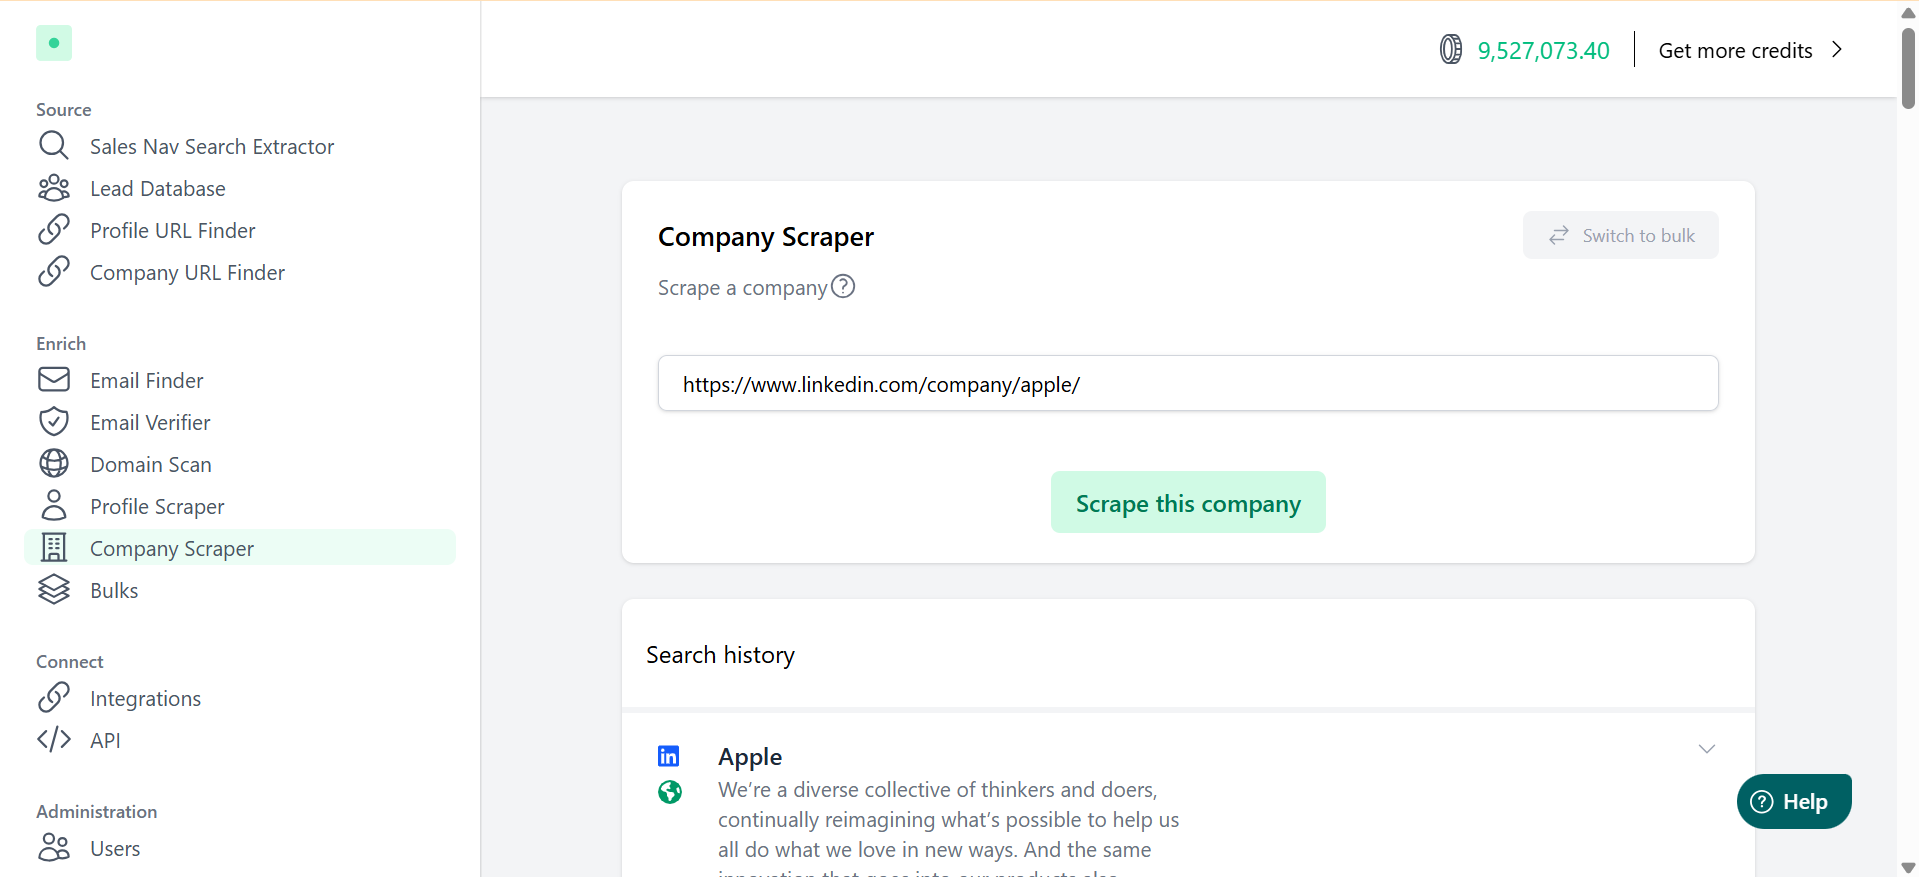Expand the Apple search history entry

[1706, 749]
